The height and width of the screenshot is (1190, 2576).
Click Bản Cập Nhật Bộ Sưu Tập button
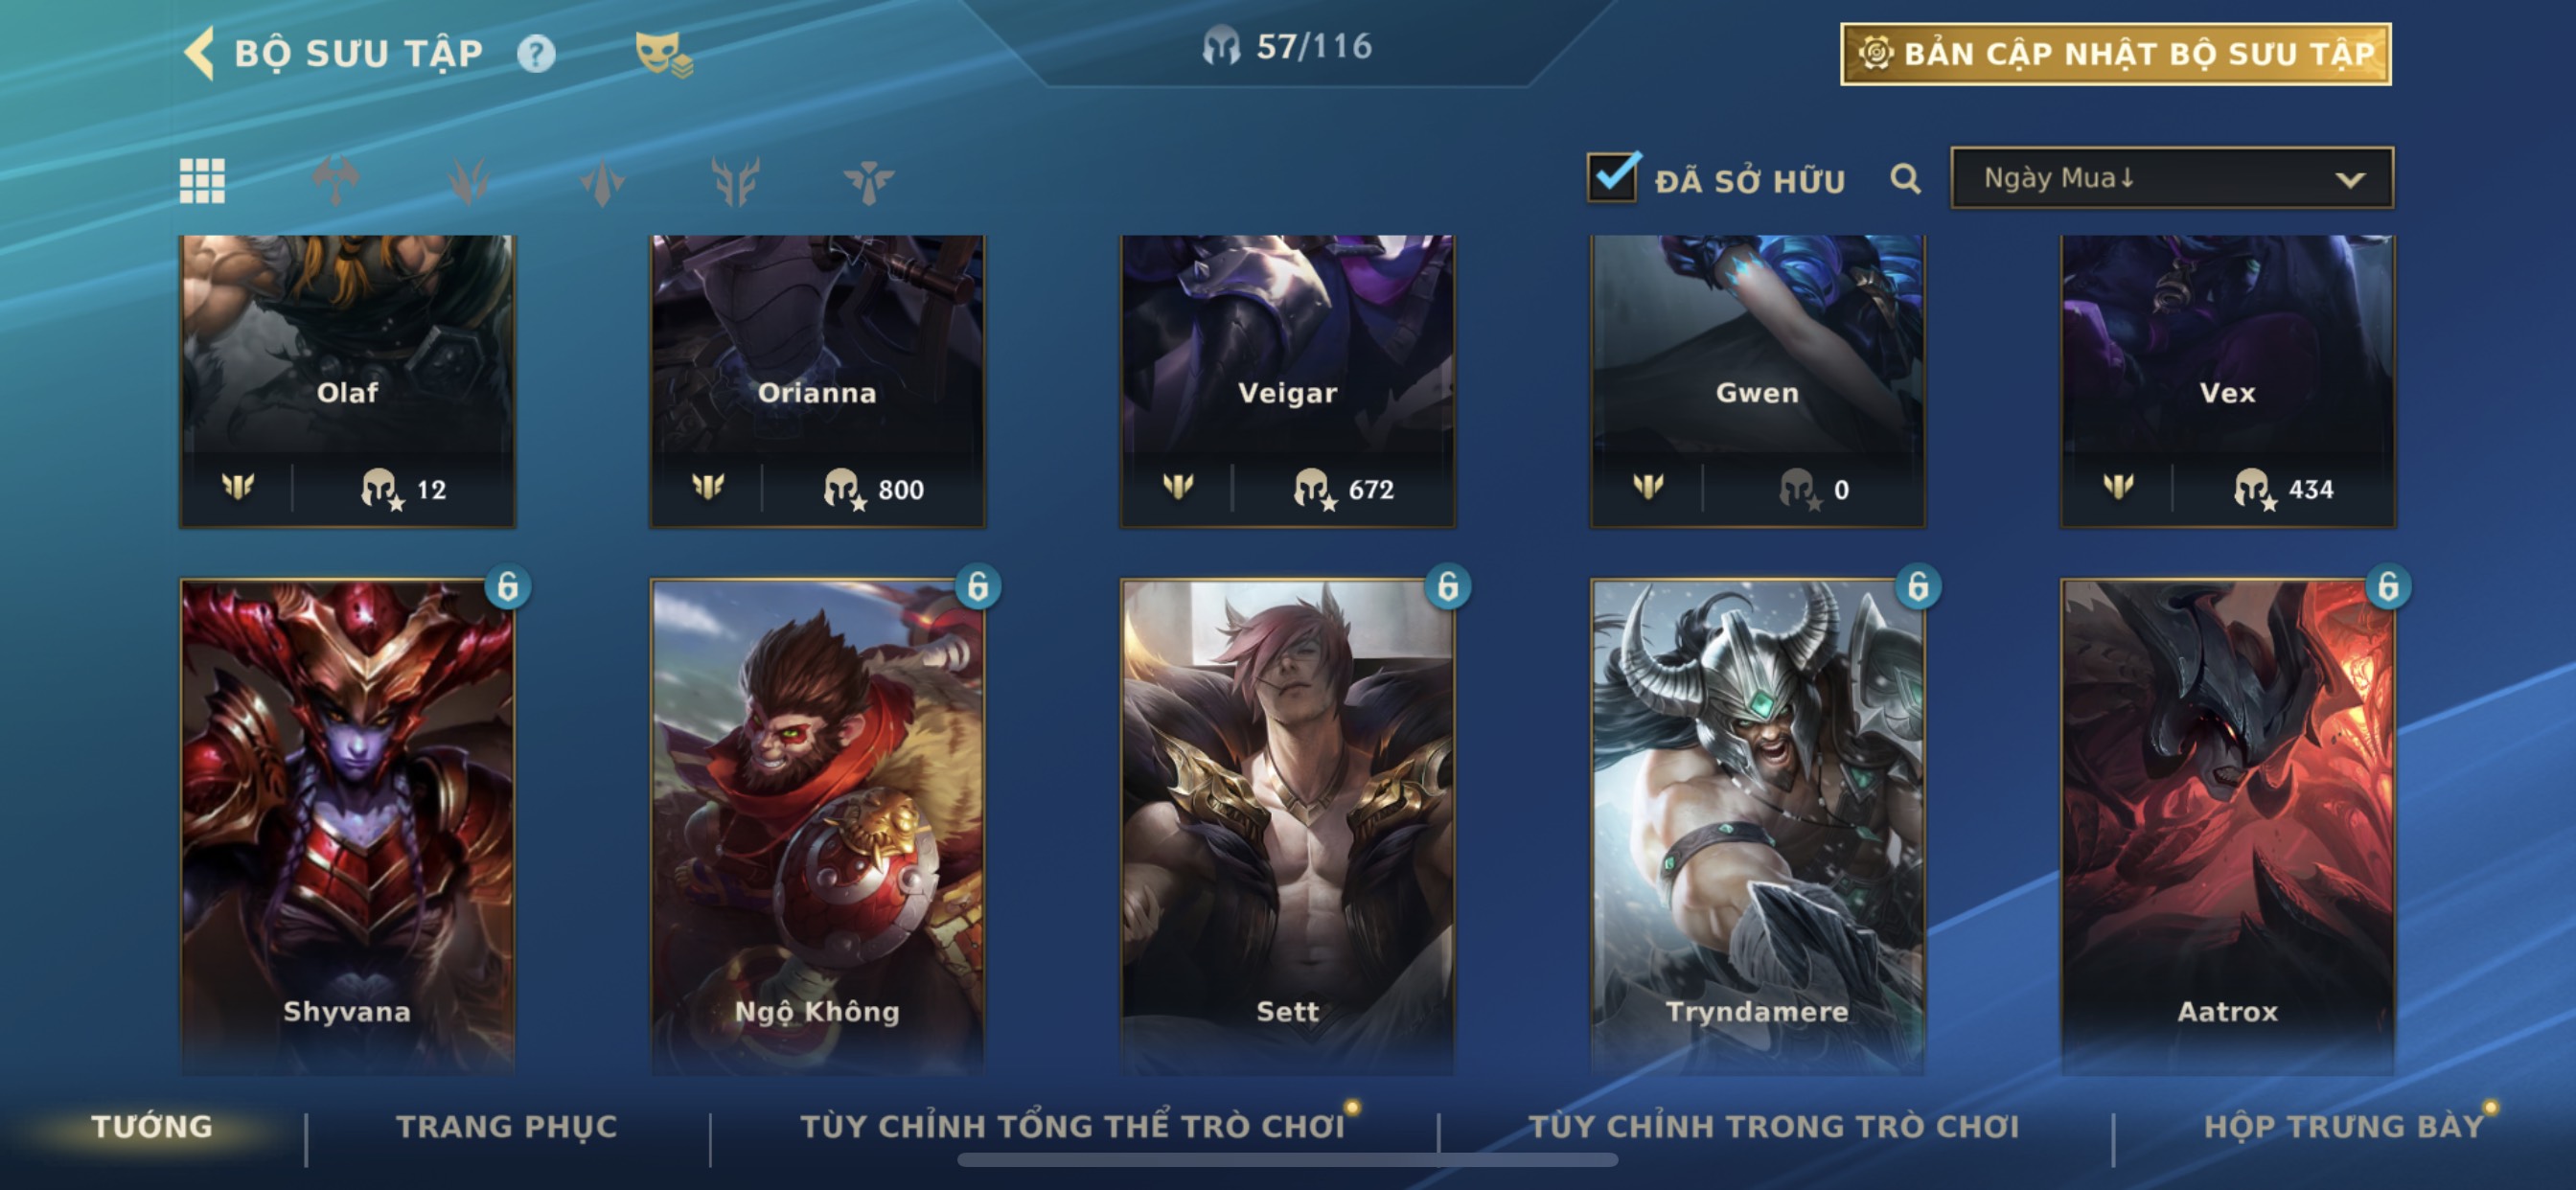[2116, 54]
